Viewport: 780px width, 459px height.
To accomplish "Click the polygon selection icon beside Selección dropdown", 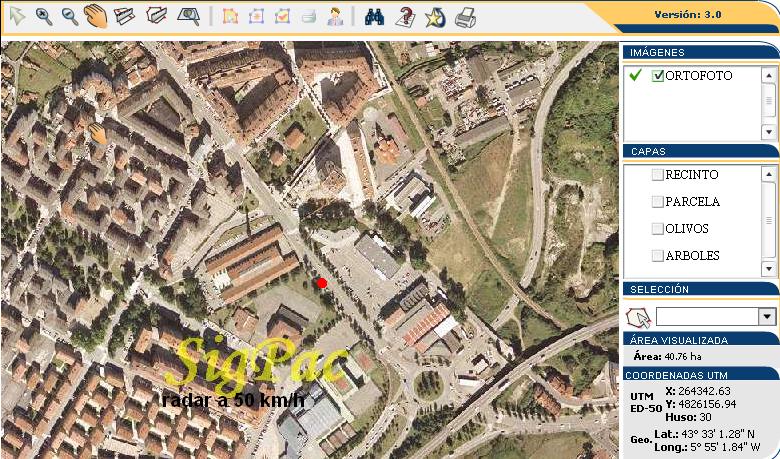I will (x=637, y=317).
